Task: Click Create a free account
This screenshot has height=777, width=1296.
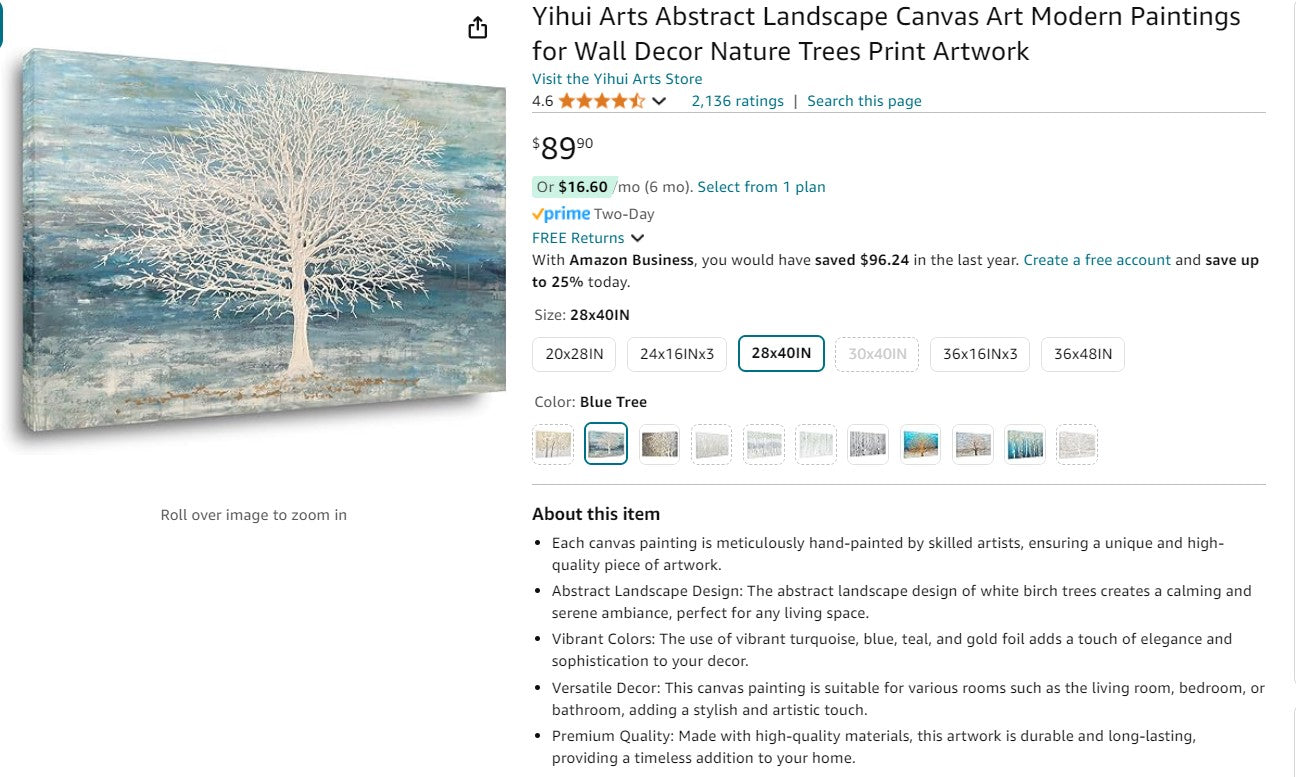Action: pos(1096,260)
